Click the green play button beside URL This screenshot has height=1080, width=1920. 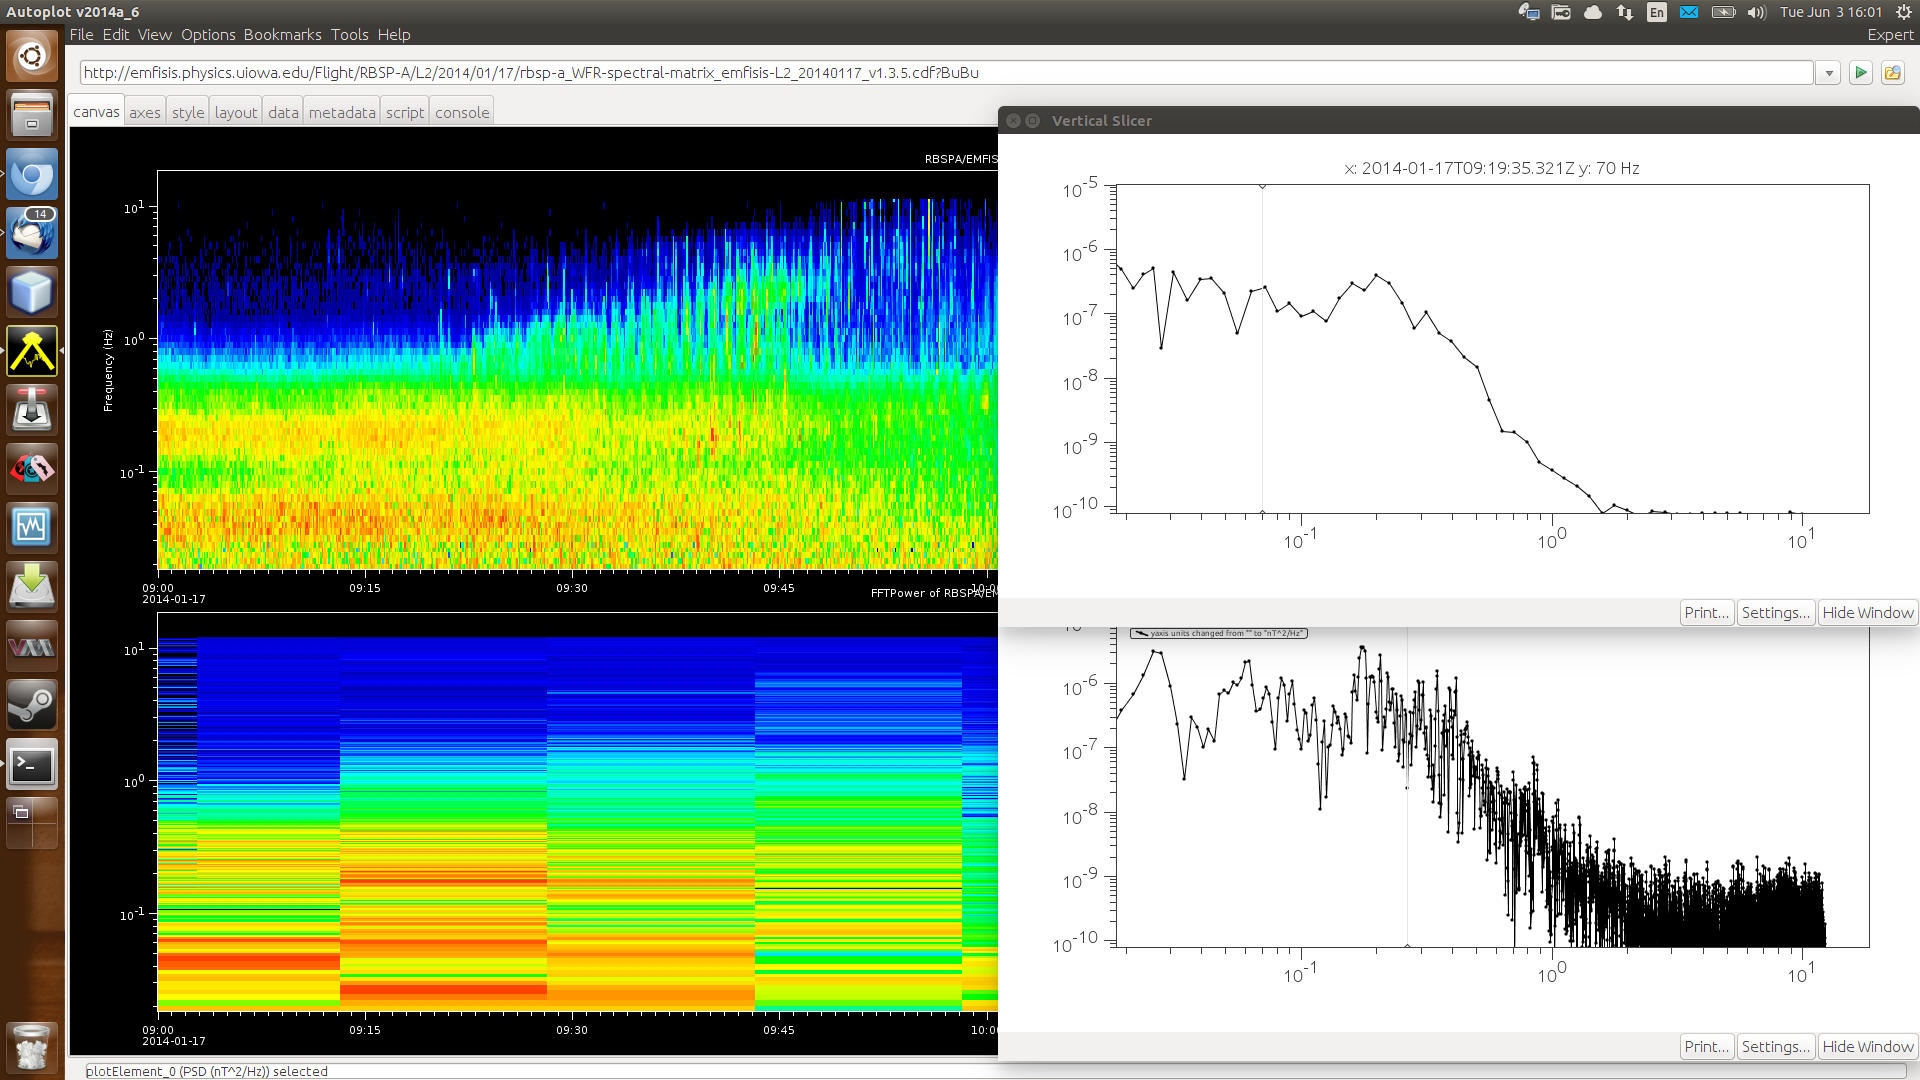point(1861,73)
